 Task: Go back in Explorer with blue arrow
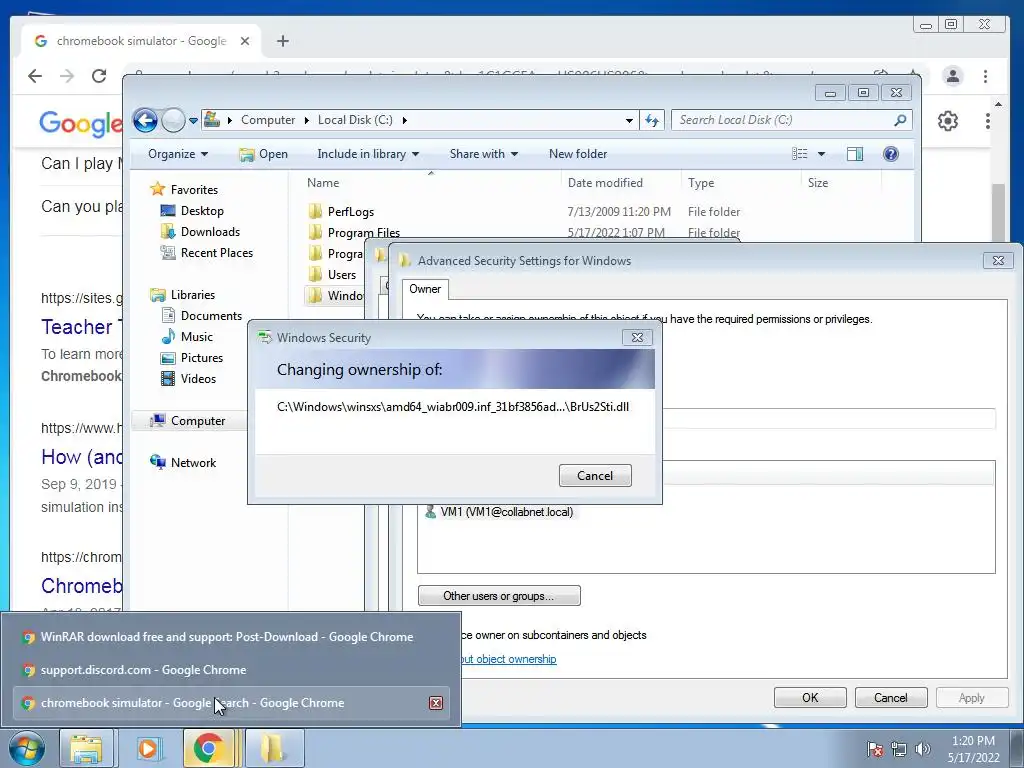[146, 120]
